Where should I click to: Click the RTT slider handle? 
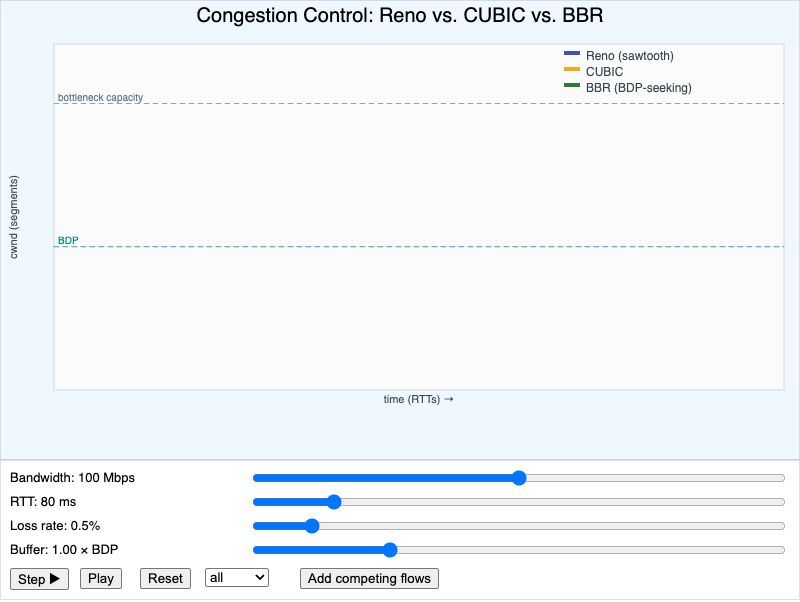click(x=334, y=502)
